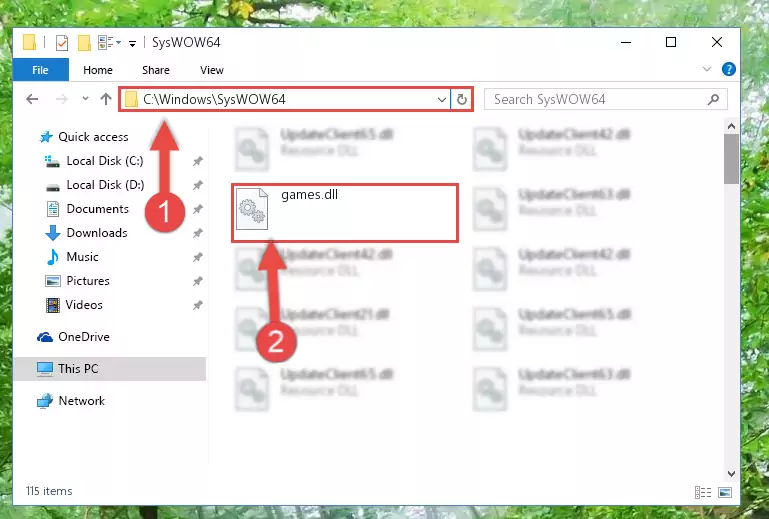Open the address bar history dropdown
The width and height of the screenshot is (769, 519).
point(441,100)
